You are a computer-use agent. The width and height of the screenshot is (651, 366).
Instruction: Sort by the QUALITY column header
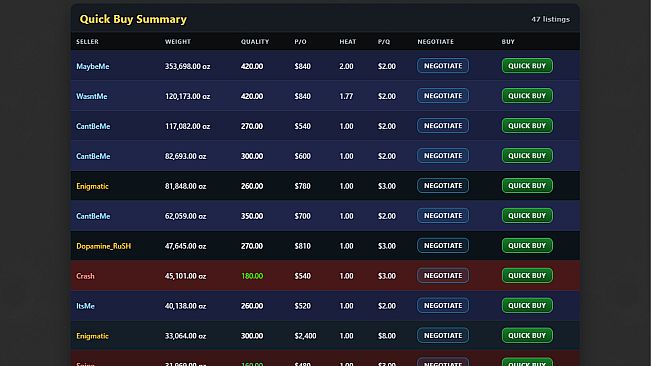(x=255, y=41)
